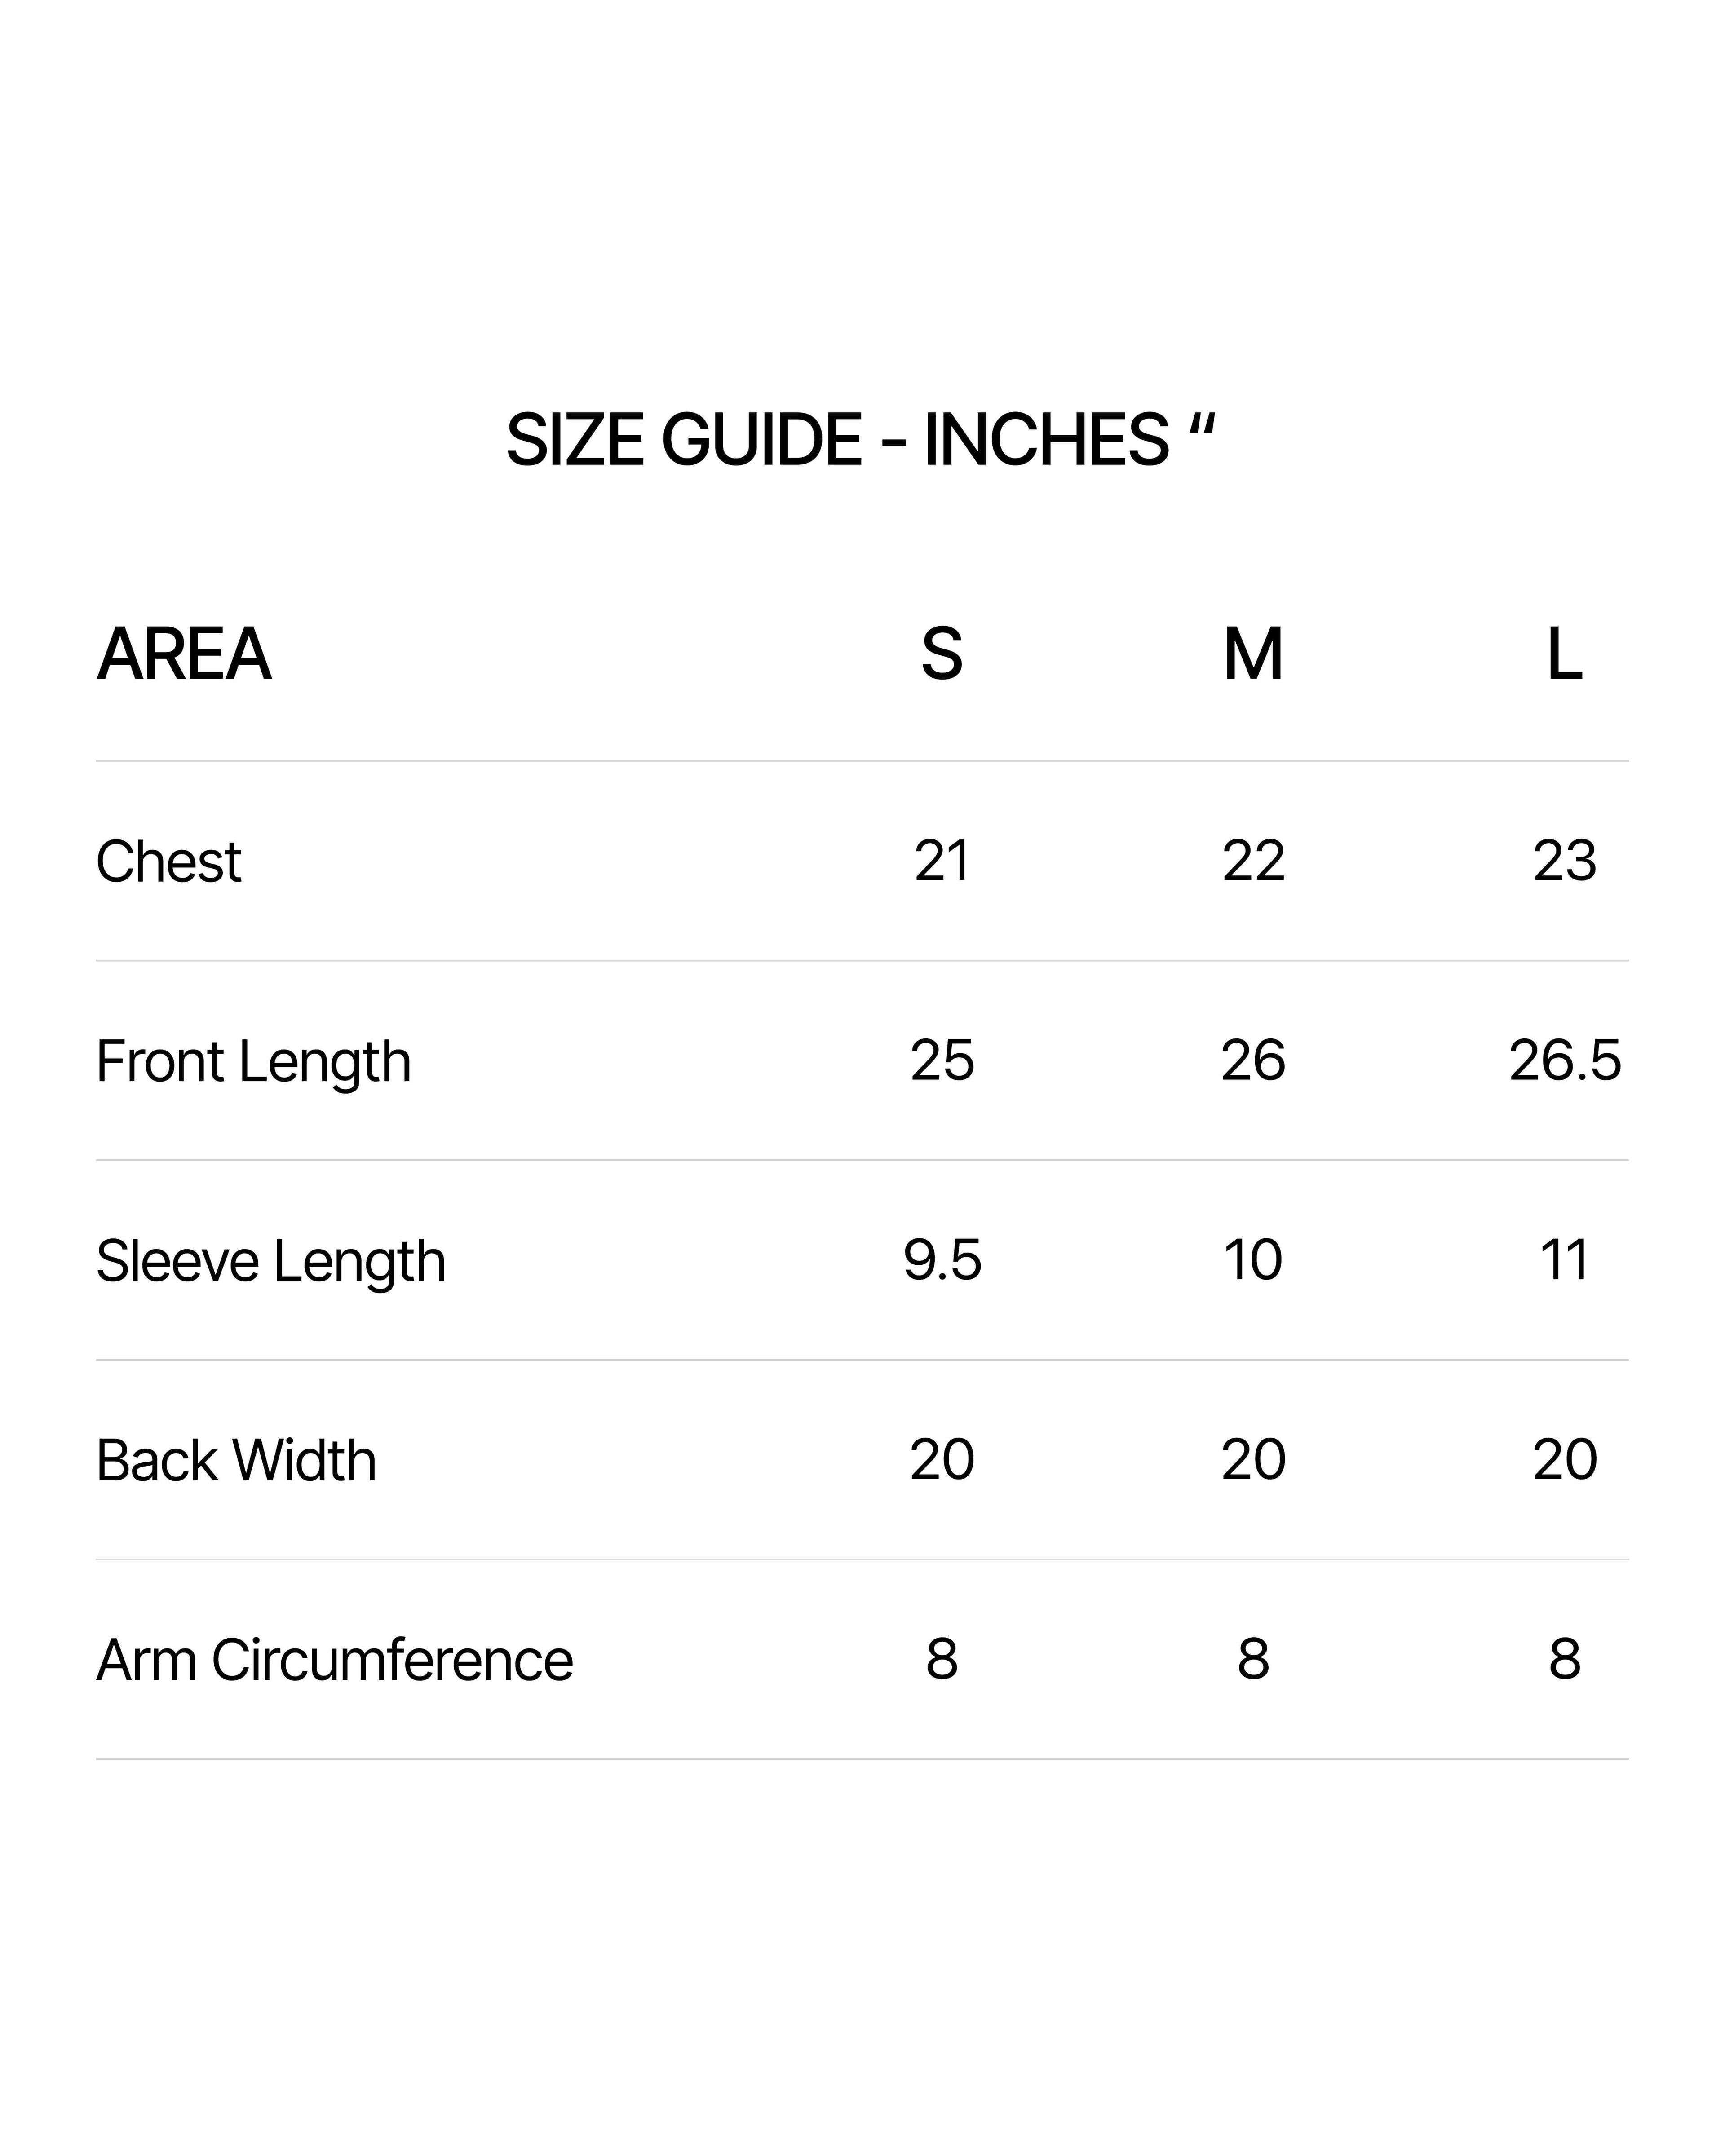Viewport: 1725px width, 2156px height.
Task: Select the L size column header
Action: click(x=1564, y=655)
